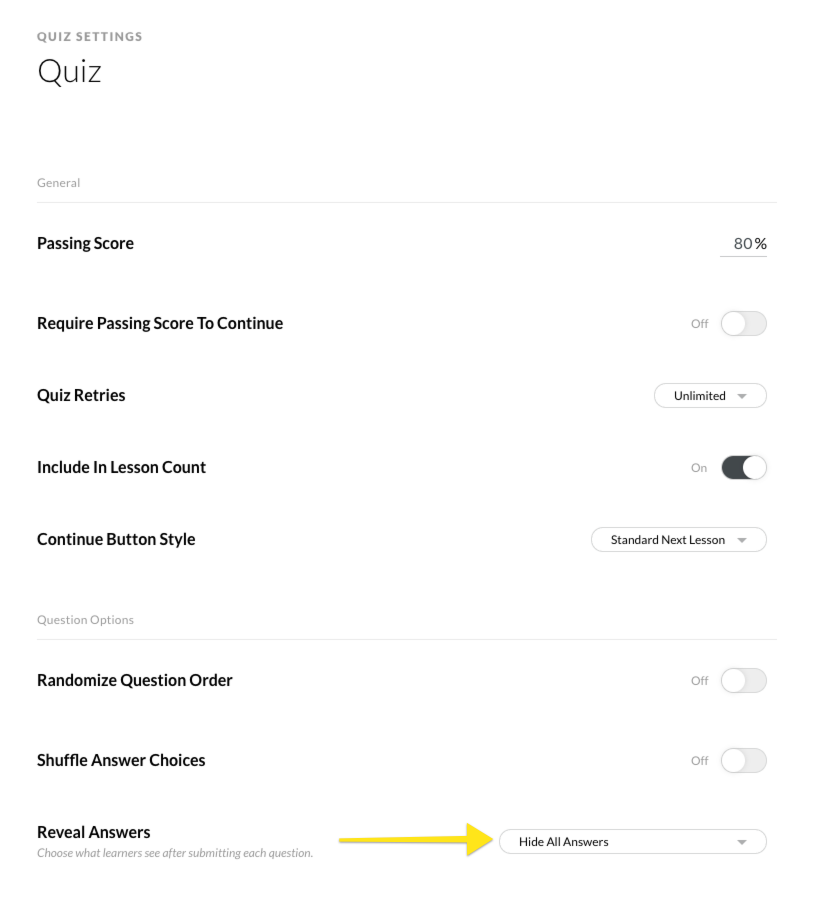Click the Quiz Retries setting label
Image resolution: width=828 pixels, height=907 pixels.
(81, 395)
